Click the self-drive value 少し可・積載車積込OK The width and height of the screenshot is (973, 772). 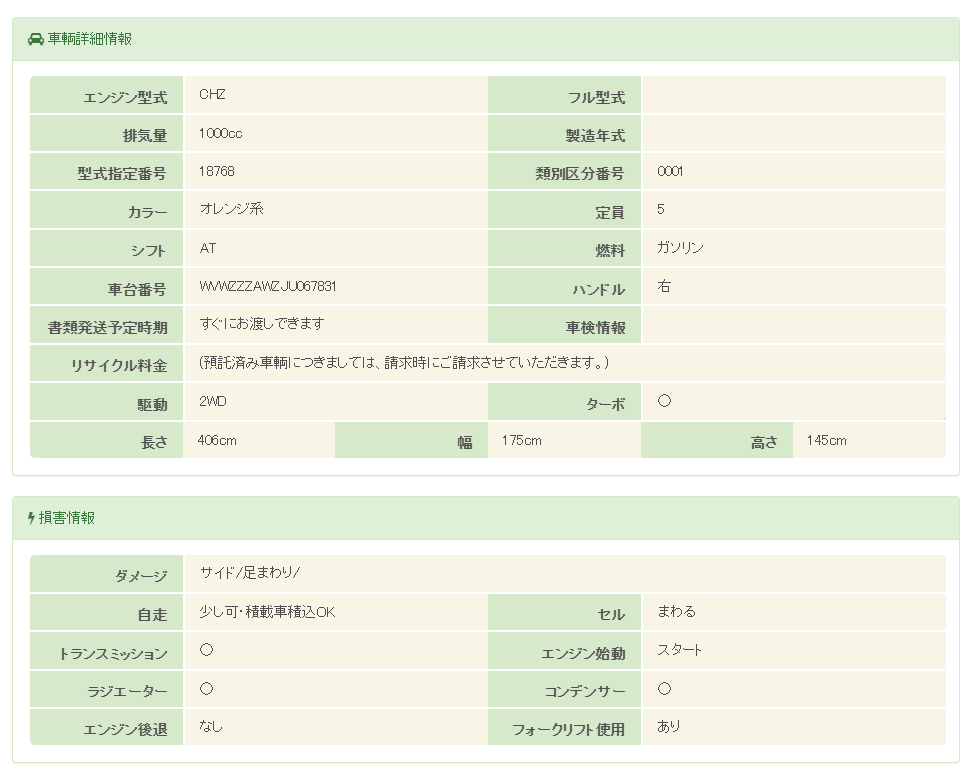click(267, 612)
